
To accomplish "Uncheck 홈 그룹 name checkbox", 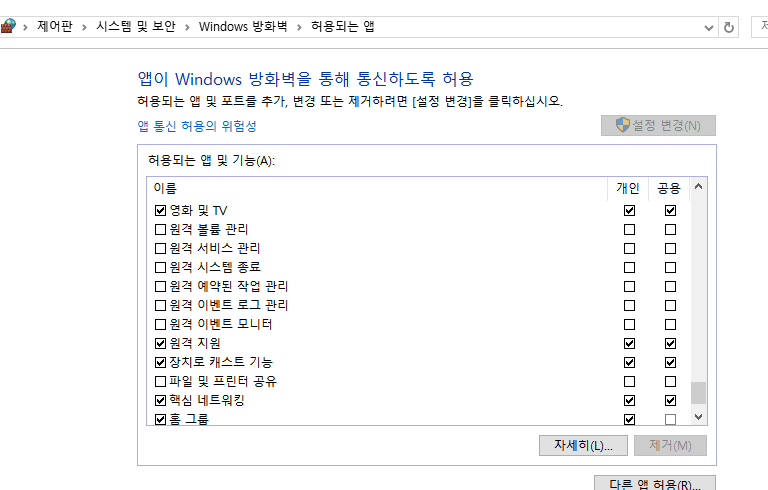I will click(x=160, y=419).
